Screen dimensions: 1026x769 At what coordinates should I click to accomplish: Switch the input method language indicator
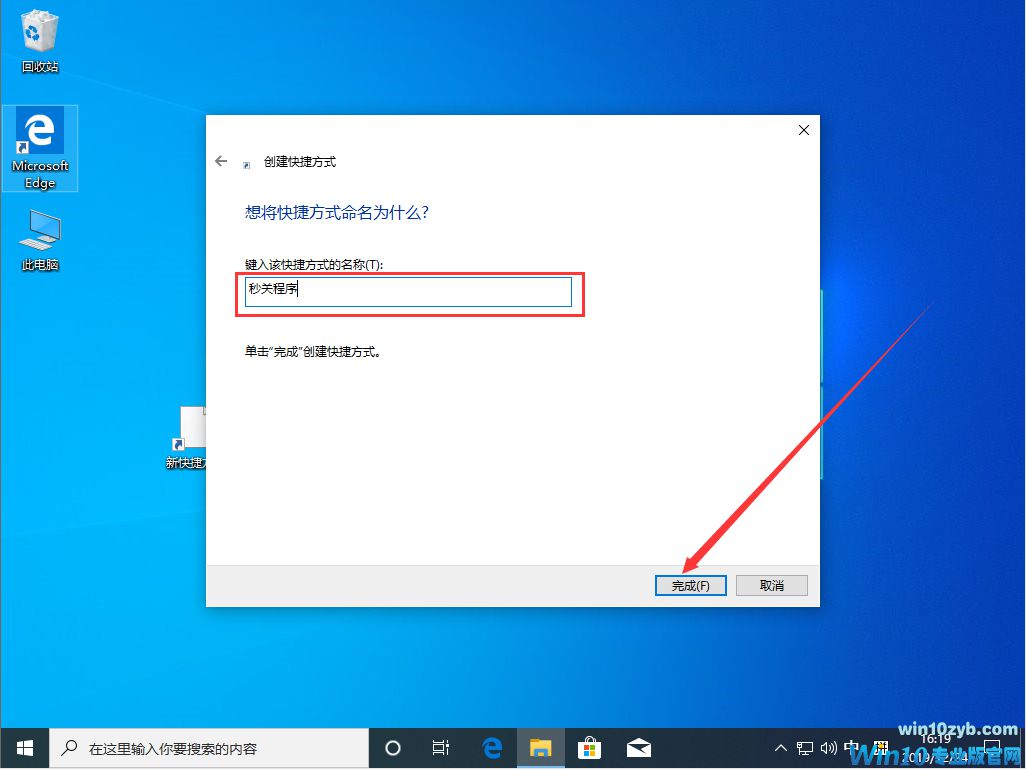click(x=853, y=747)
